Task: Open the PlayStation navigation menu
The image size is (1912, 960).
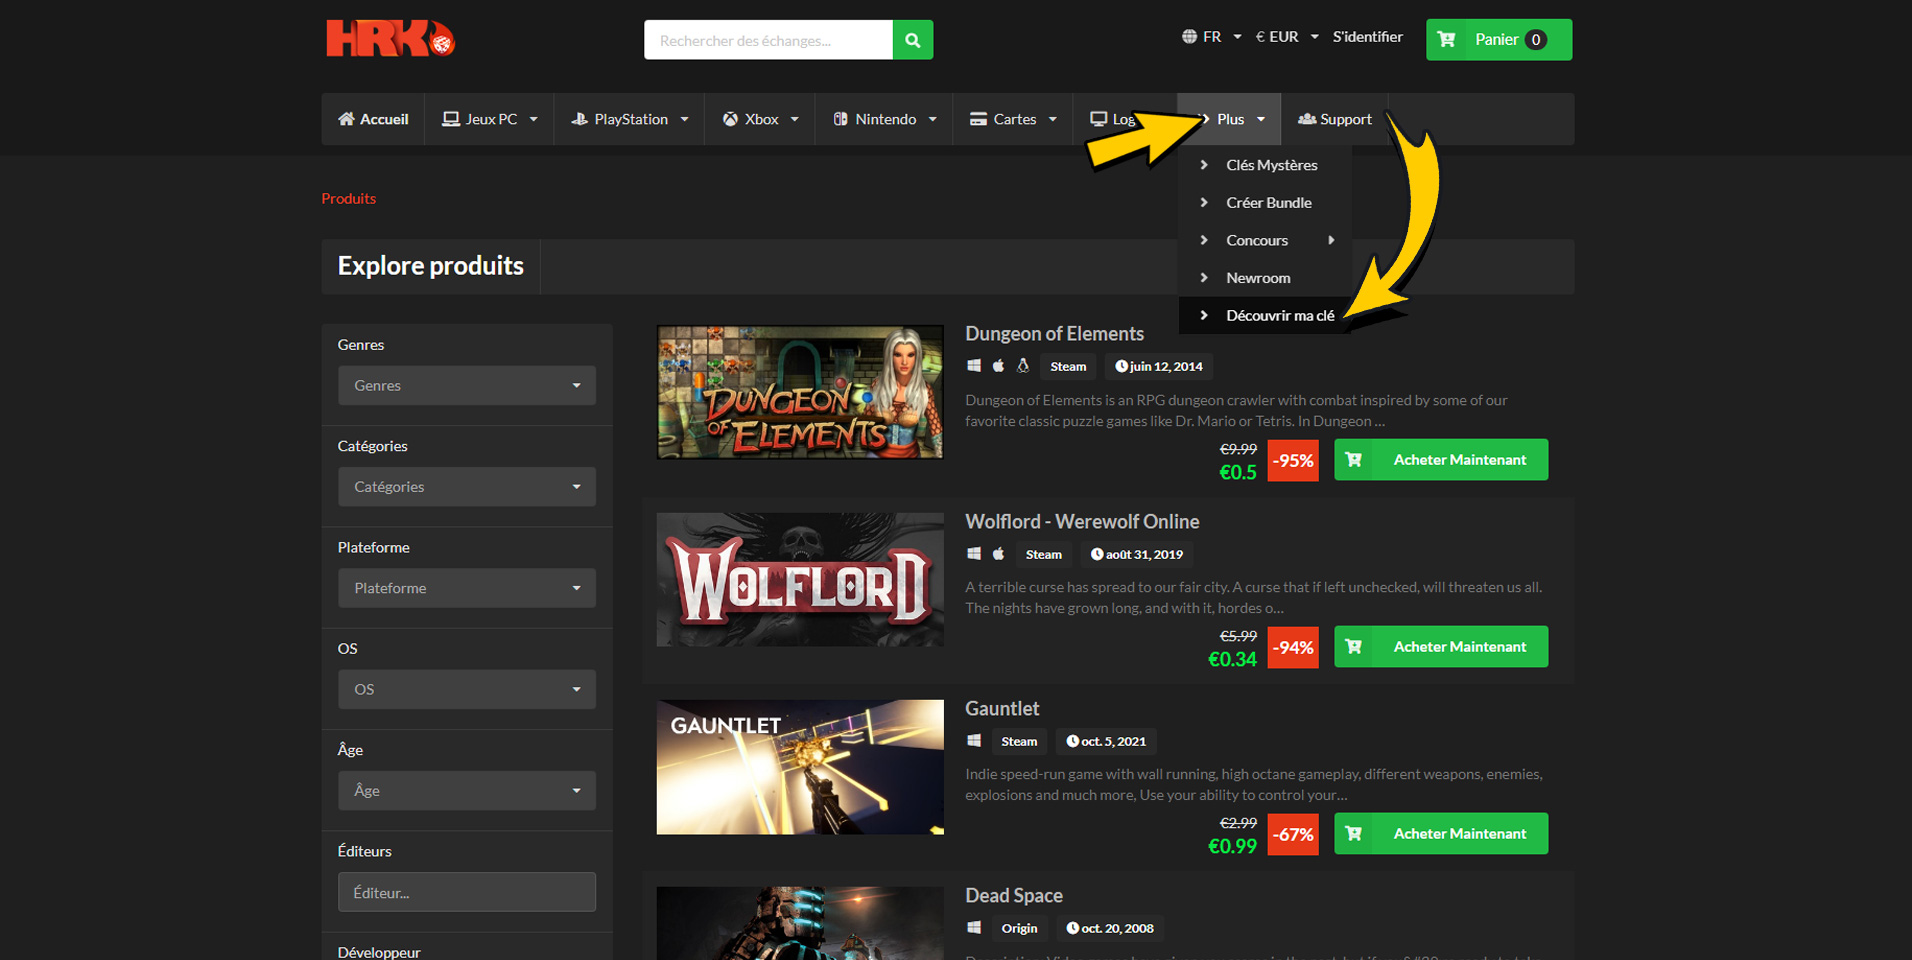Action: [630, 119]
